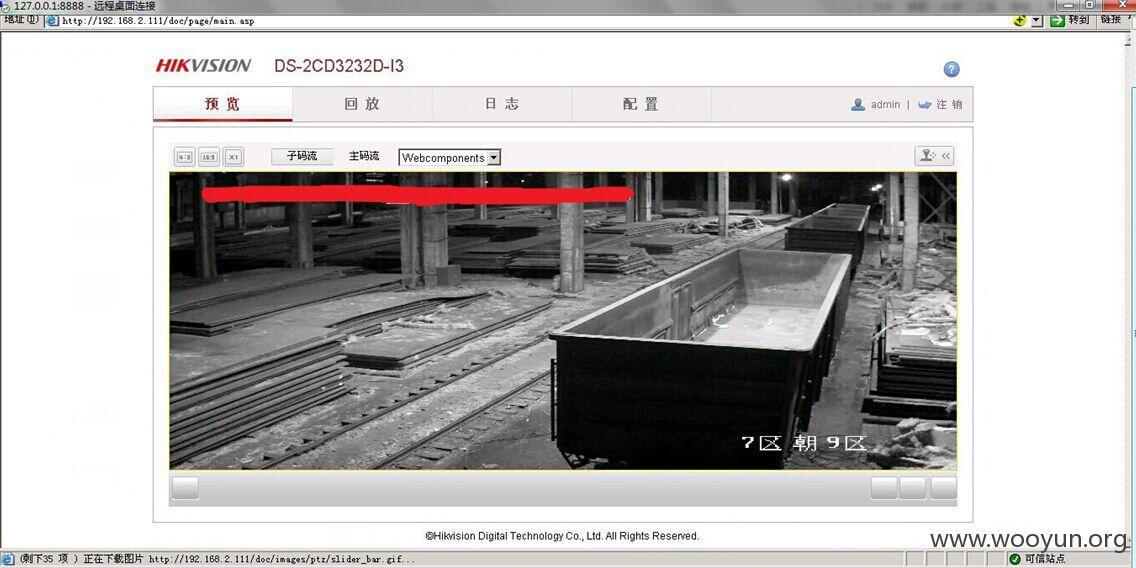Click the status bar download progress text
Viewport: 1136px width, 568px height.
coord(217,559)
